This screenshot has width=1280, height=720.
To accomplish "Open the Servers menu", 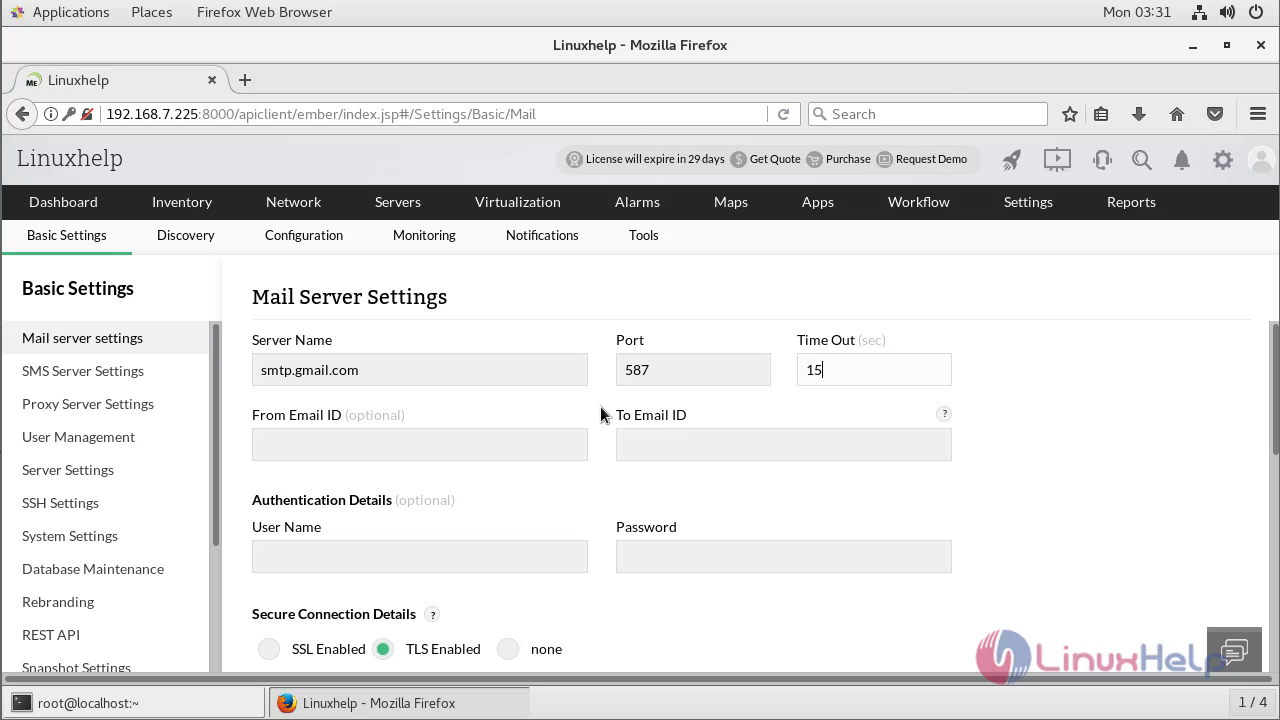I will click(x=398, y=202).
